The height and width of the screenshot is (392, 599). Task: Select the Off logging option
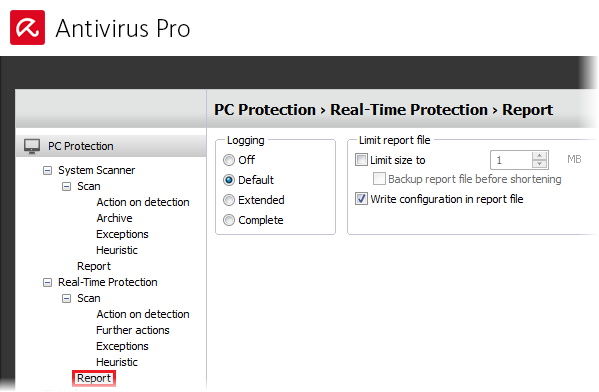click(229, 160)
